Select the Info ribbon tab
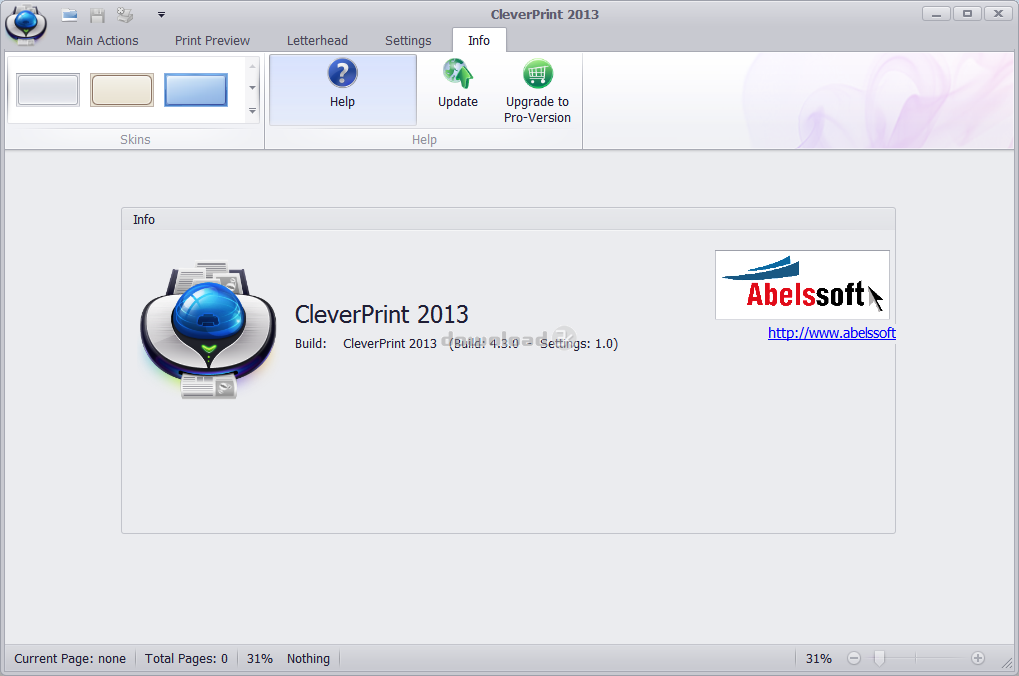This screenshot has height=676, width=1019. click(x=479, y=40)
